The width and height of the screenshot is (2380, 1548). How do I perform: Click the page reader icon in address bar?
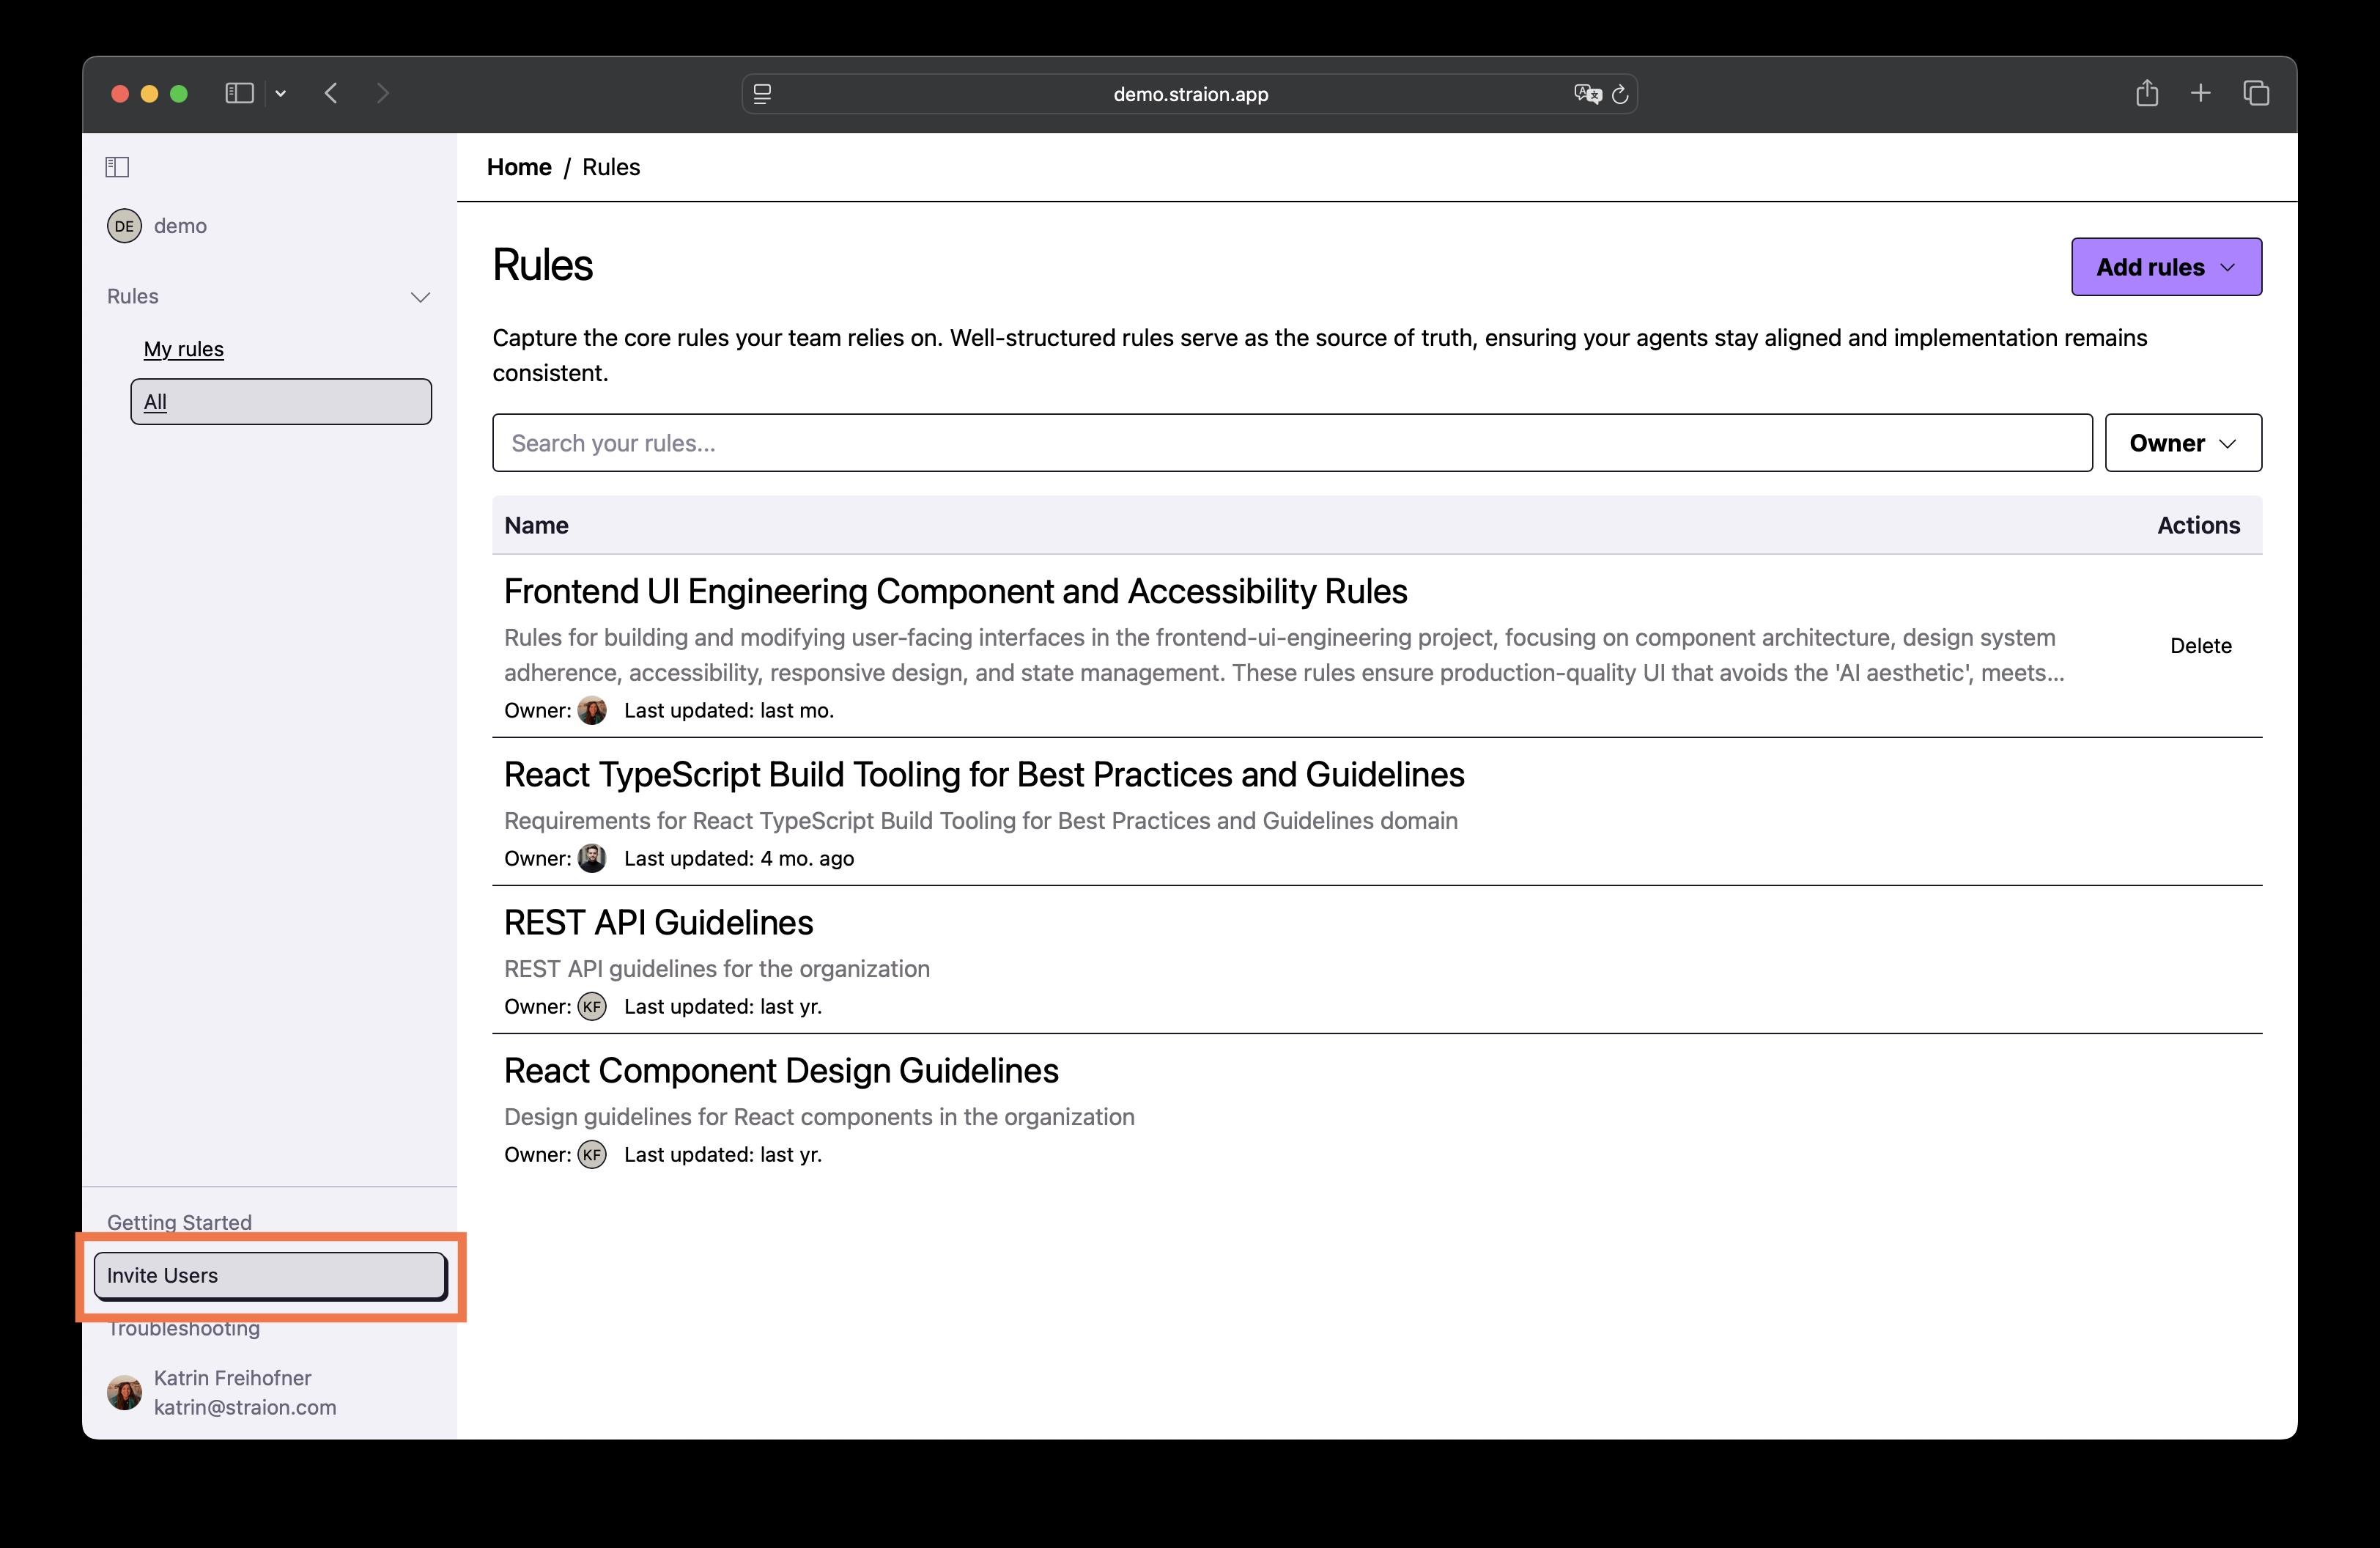(762, 94)
